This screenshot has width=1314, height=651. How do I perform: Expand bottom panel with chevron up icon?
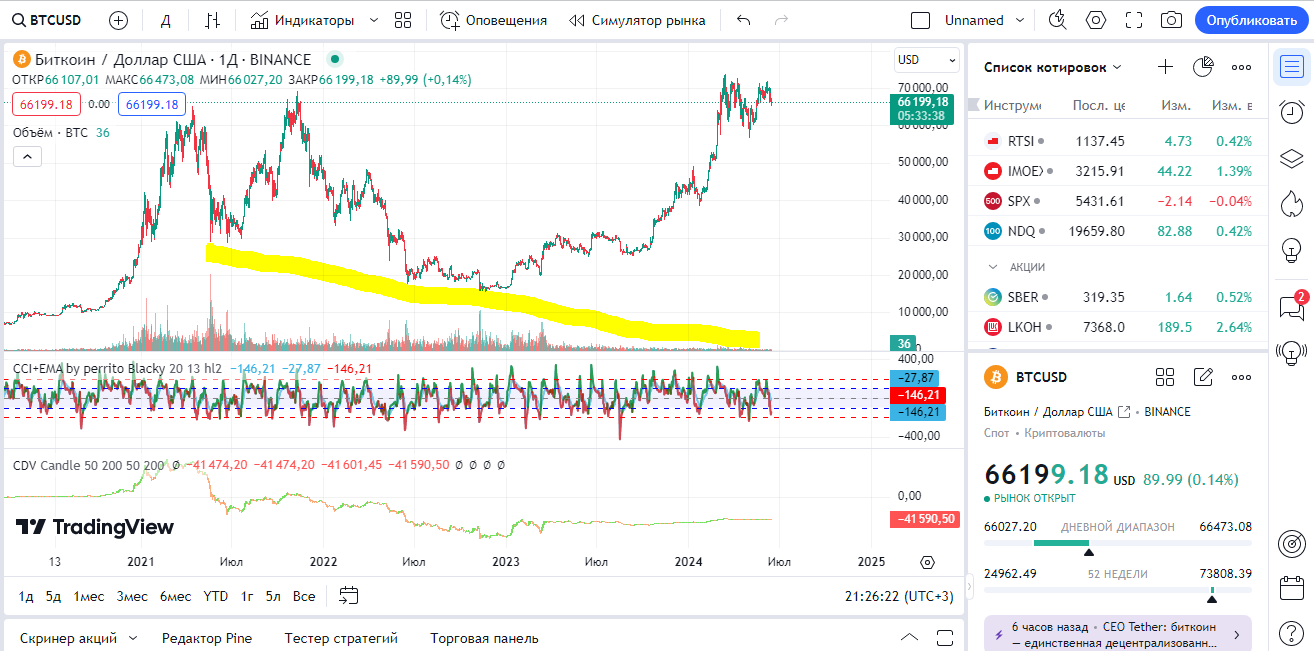point(909,638)
